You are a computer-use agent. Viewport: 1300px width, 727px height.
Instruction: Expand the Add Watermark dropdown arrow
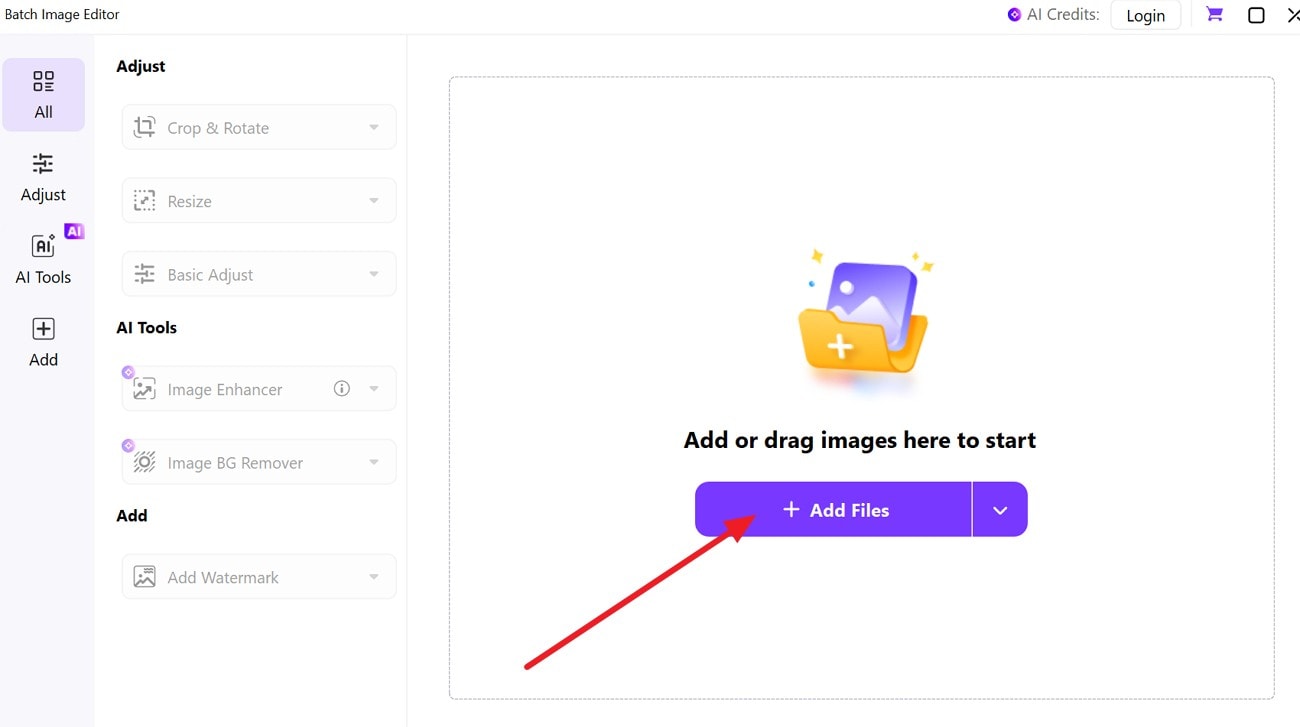pyautogui.click(x=372, y=576)
